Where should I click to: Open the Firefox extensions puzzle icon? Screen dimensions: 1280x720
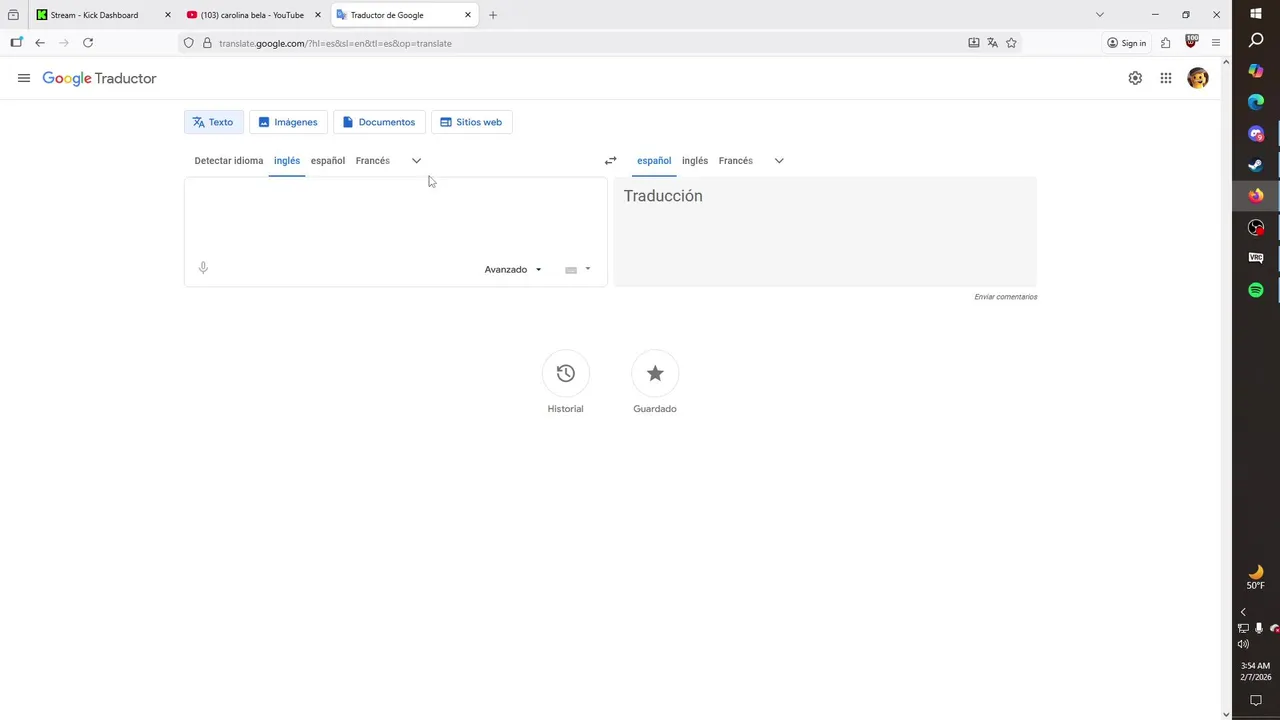click(x=1165, y=43)
